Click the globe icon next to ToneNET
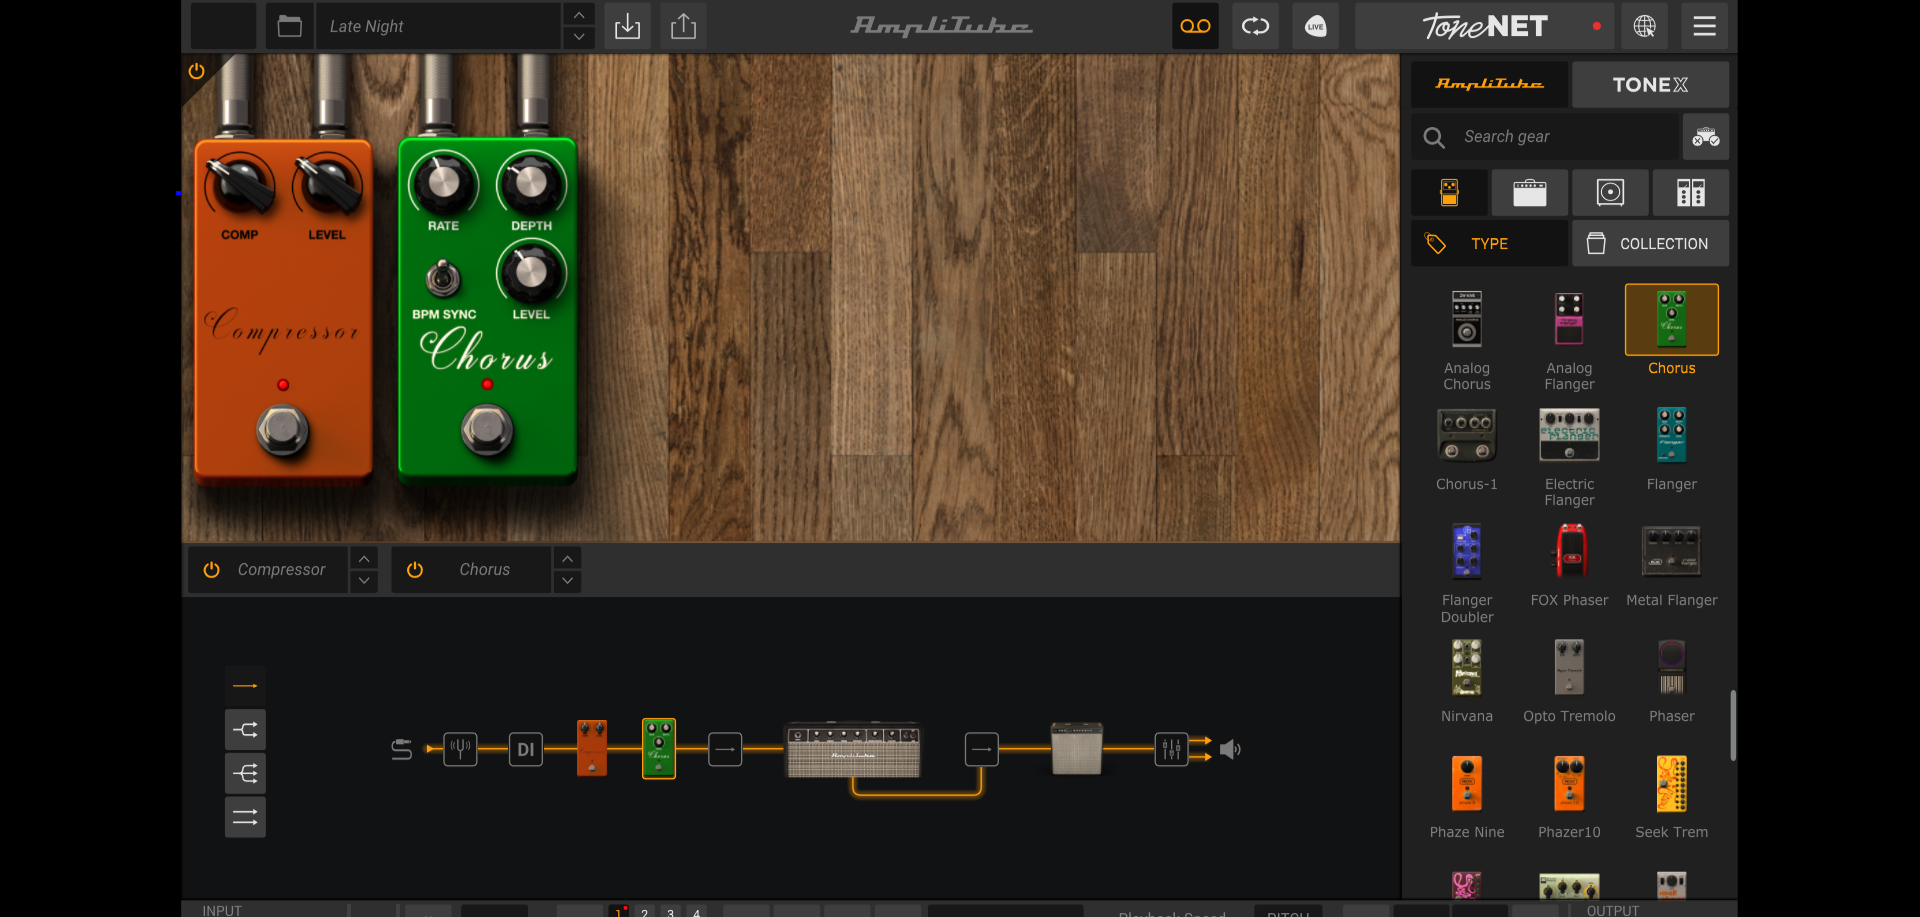The height and width of the screenshot is (917, 1920). point(1644,26)
